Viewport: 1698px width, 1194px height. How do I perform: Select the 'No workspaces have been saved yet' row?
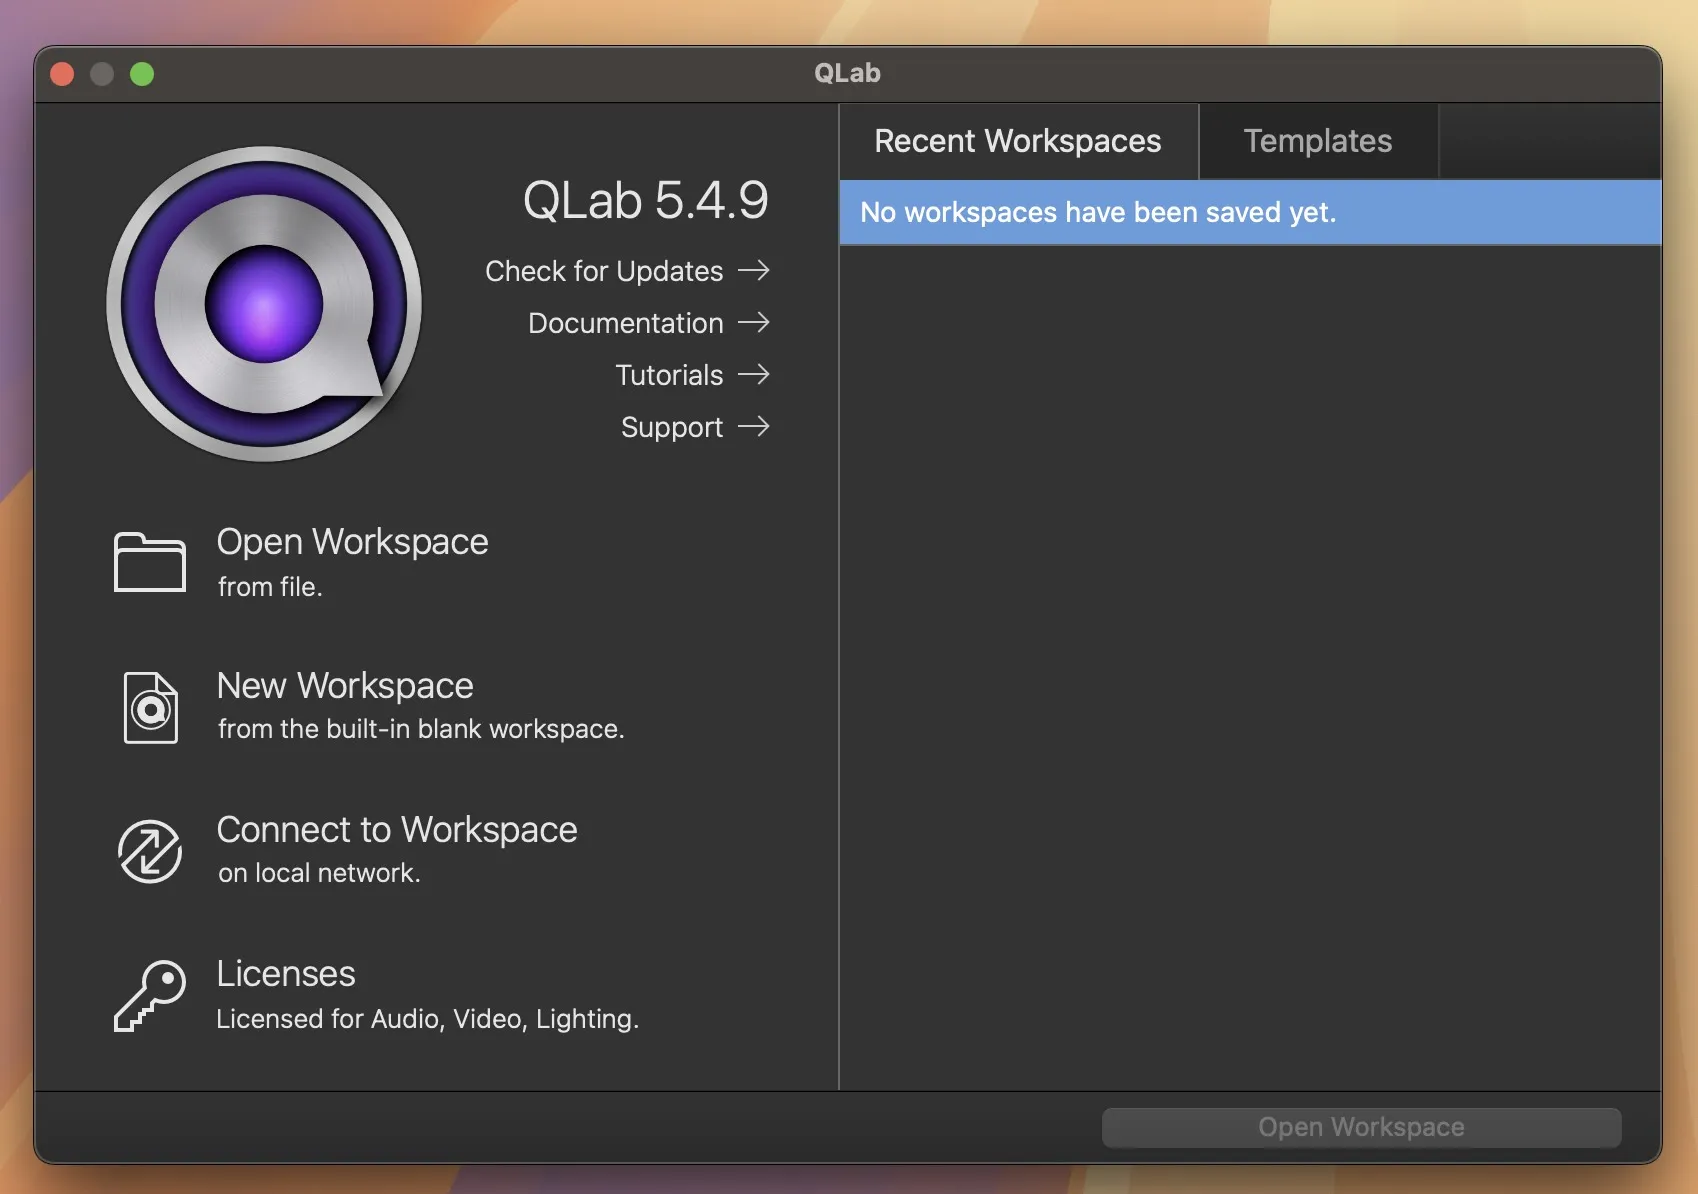1250,212
